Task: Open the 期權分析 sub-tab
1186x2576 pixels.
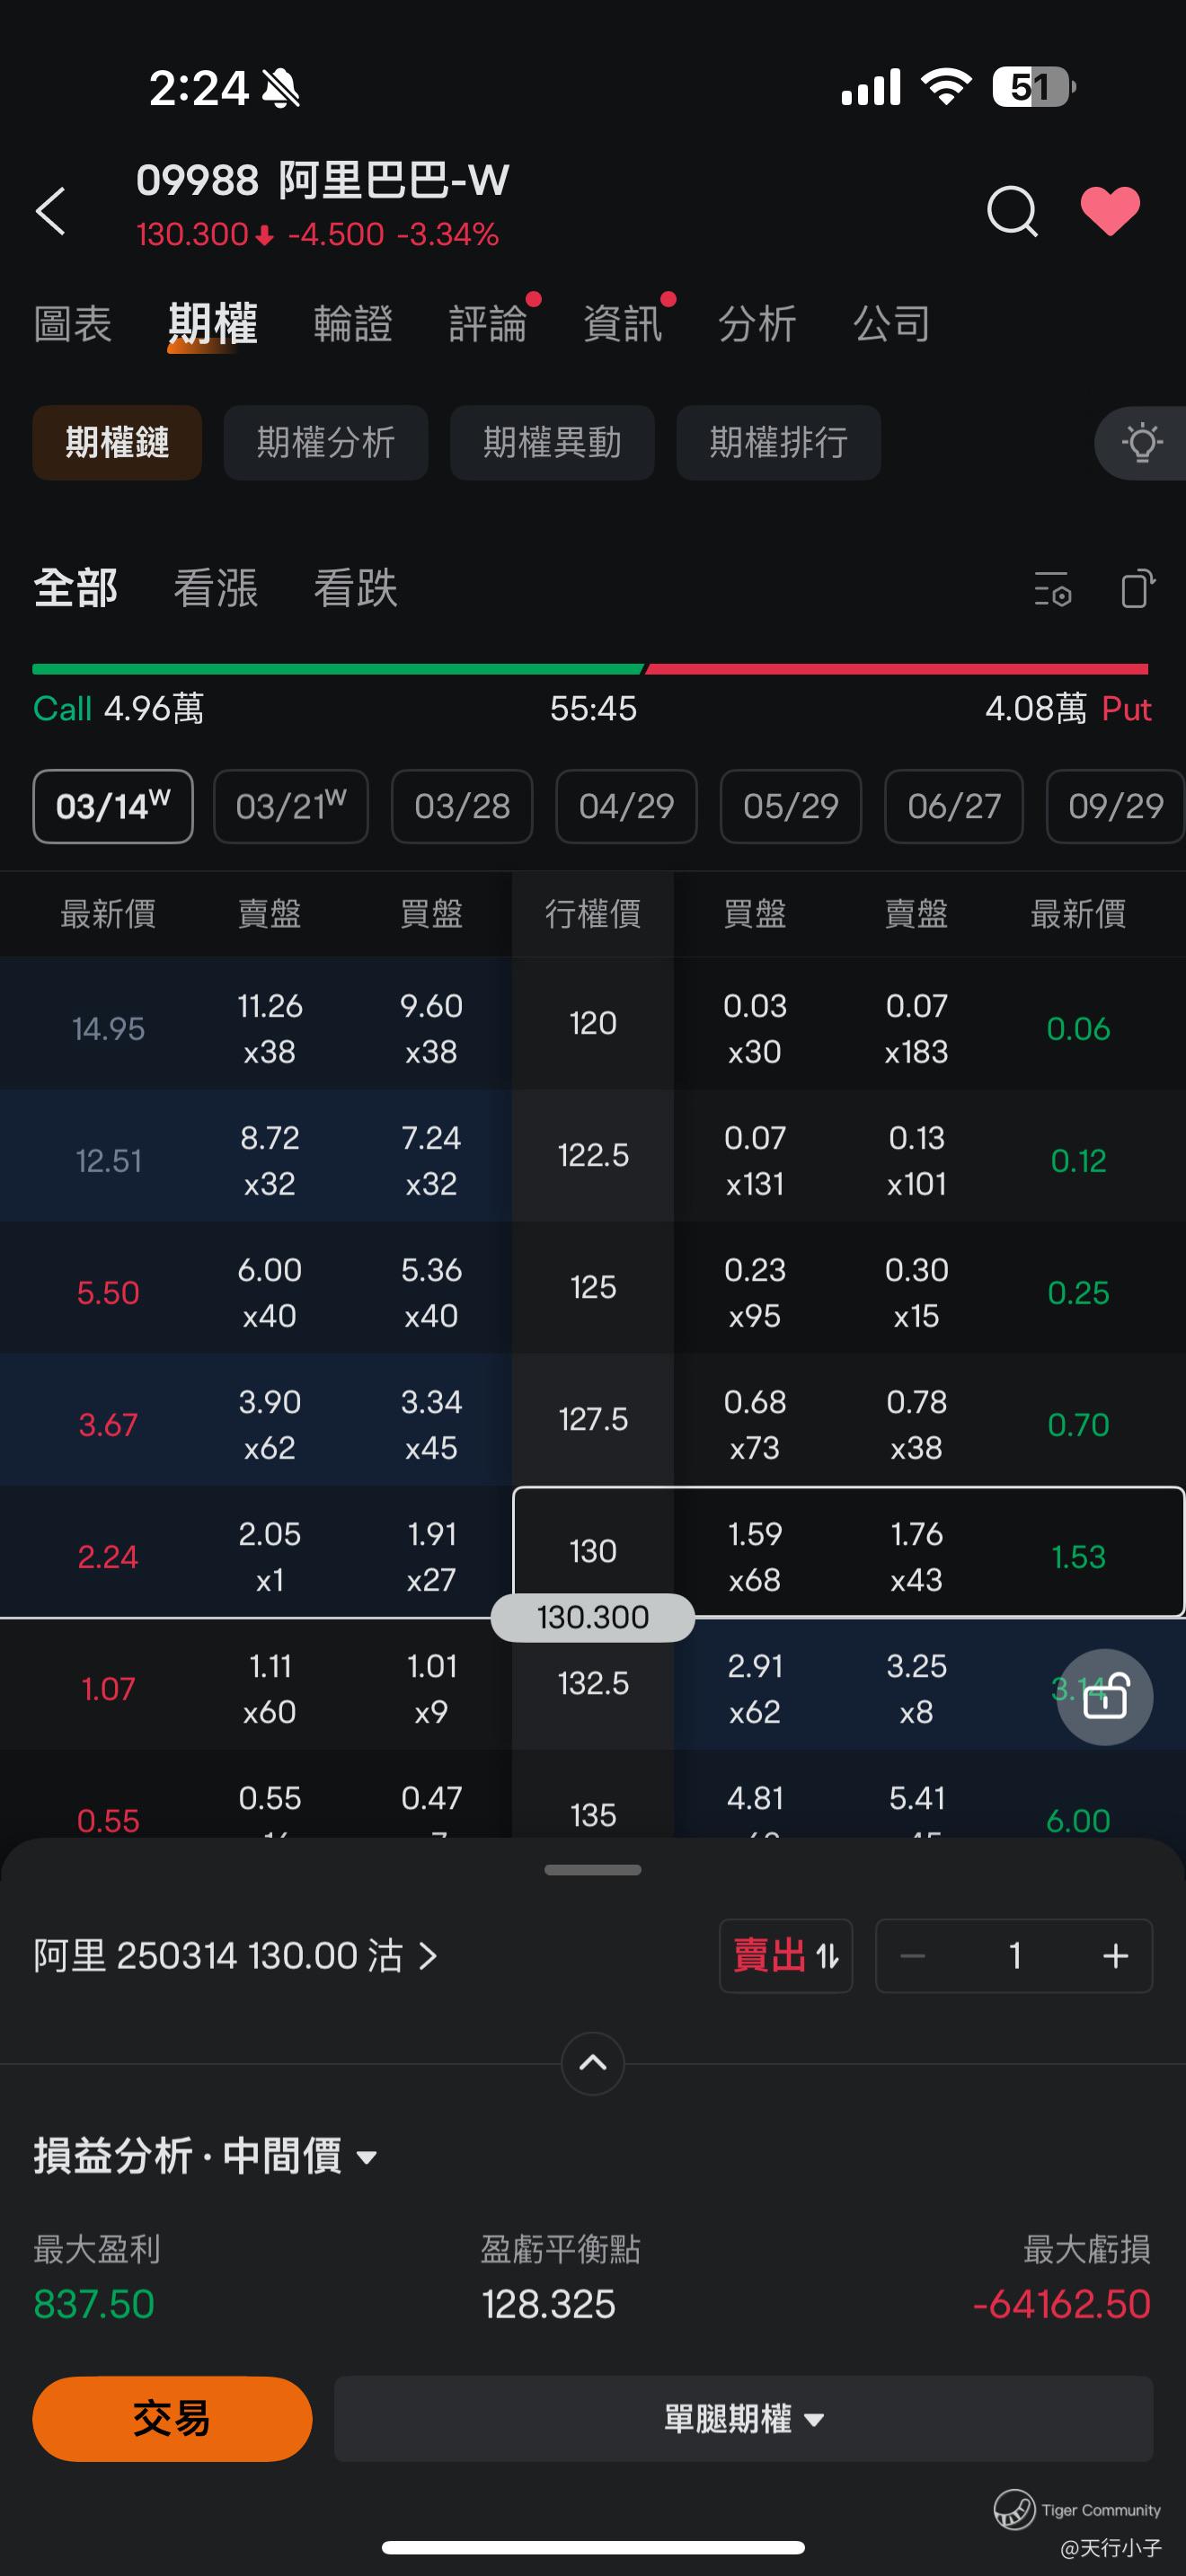Action: pyautogui.click(x=326, y=442)
